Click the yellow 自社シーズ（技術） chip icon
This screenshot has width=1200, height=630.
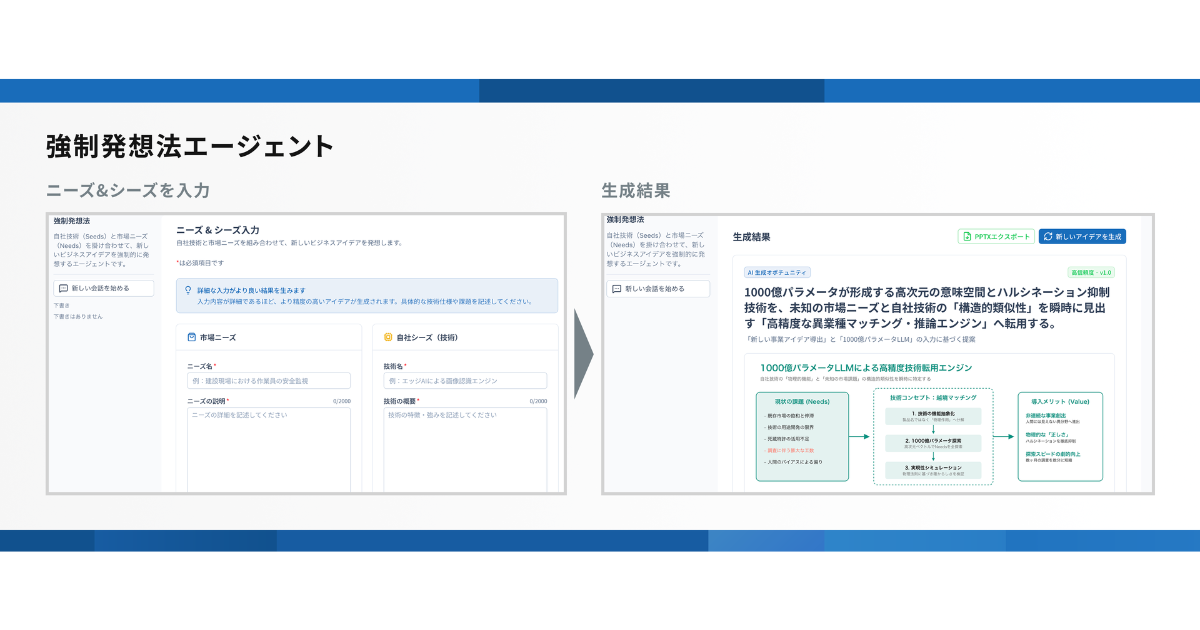pyautogui.click(x=388, y=337)
